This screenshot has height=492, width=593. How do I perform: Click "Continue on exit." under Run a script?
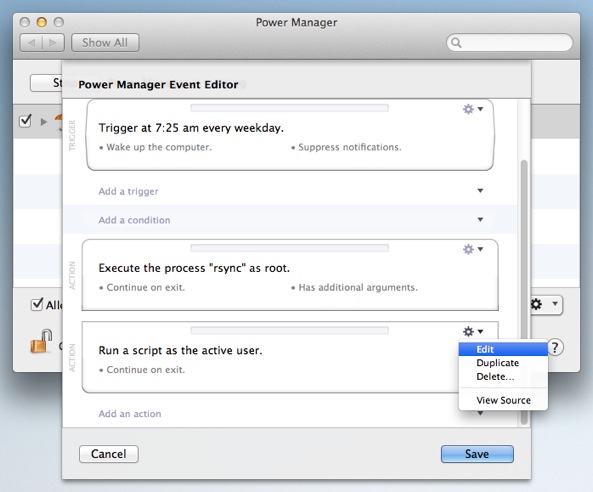coord(146,370)
